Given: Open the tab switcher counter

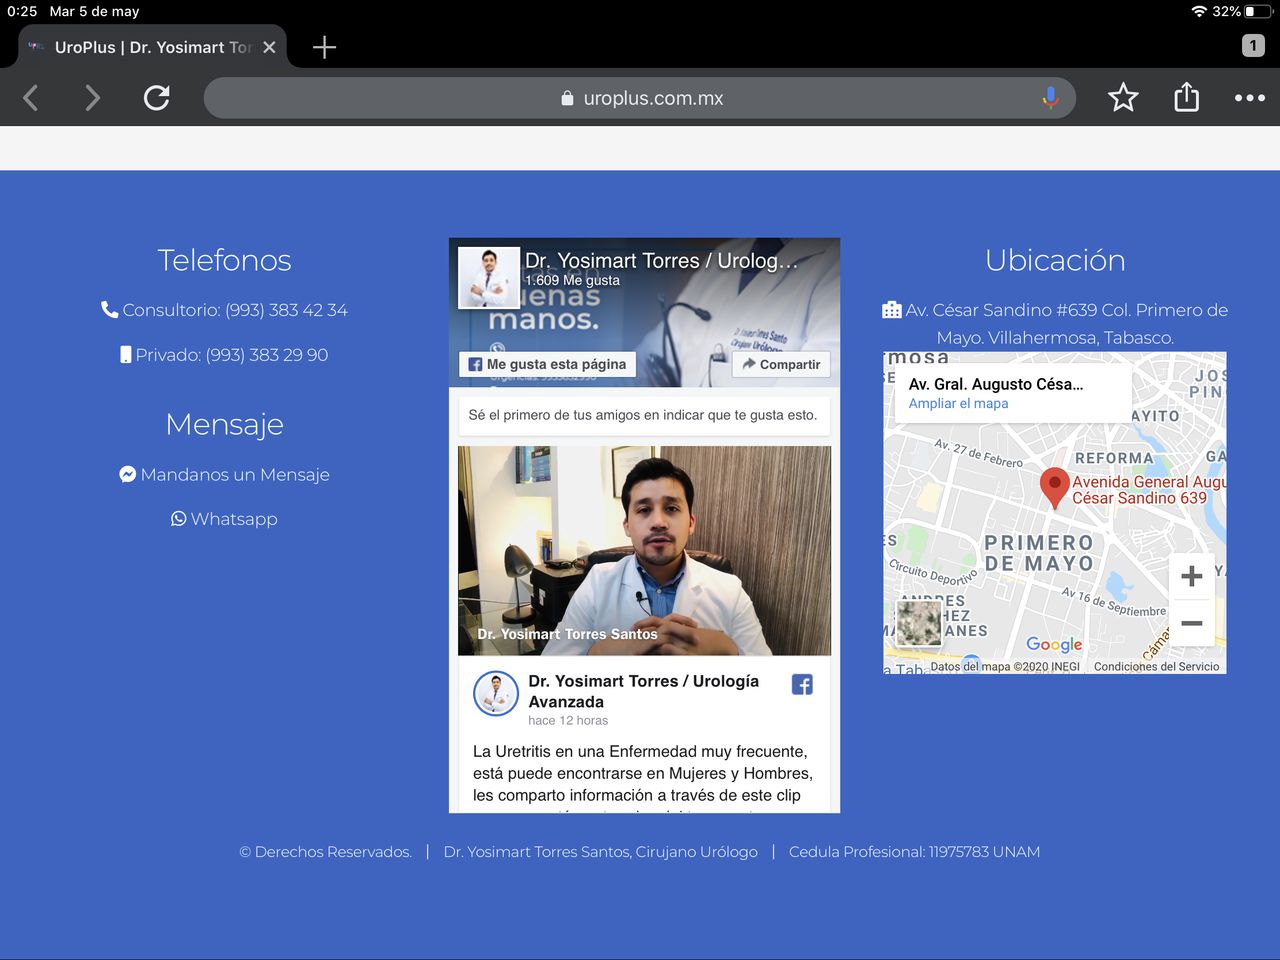Looking at the screenshot, I should click(1252, 45).
